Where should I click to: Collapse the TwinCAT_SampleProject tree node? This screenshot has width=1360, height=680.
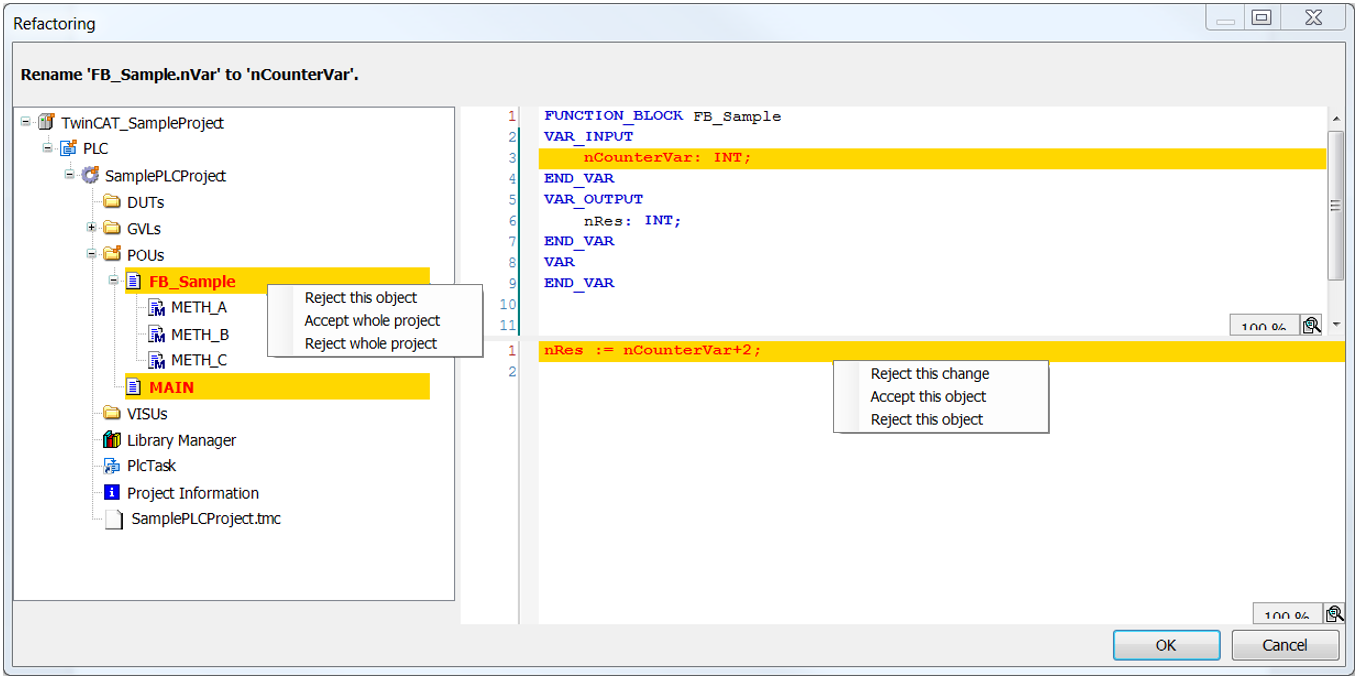25,122
